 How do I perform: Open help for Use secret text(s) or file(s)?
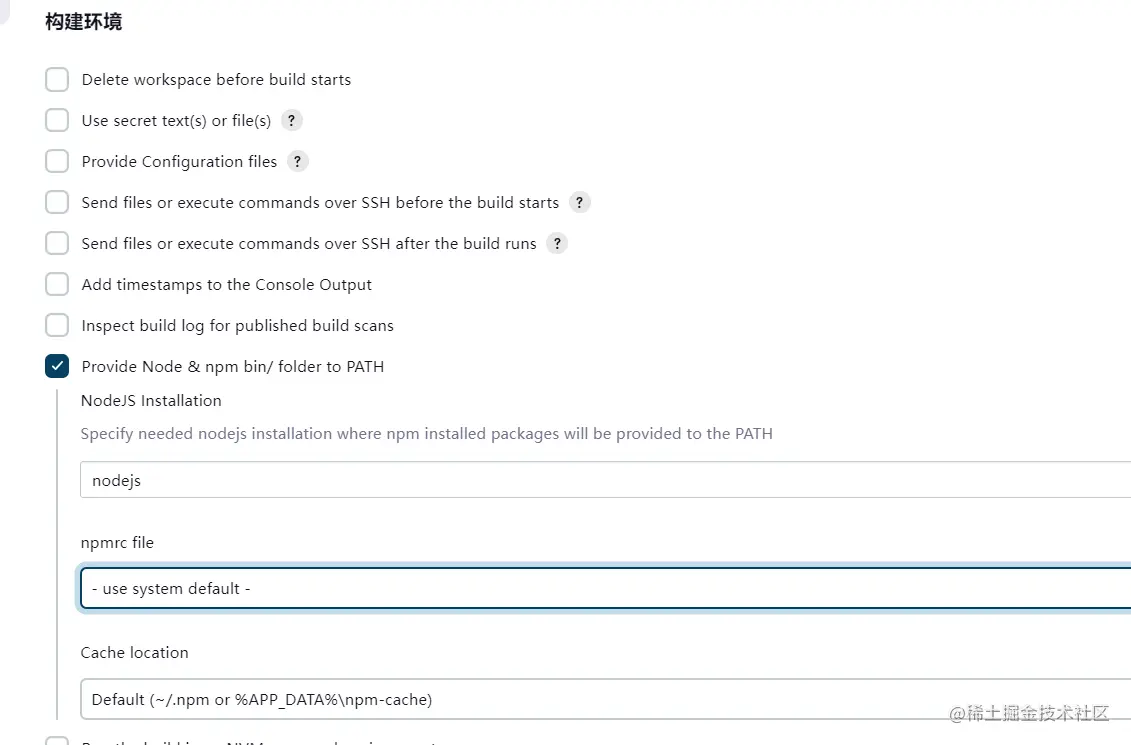pos(291,121)
